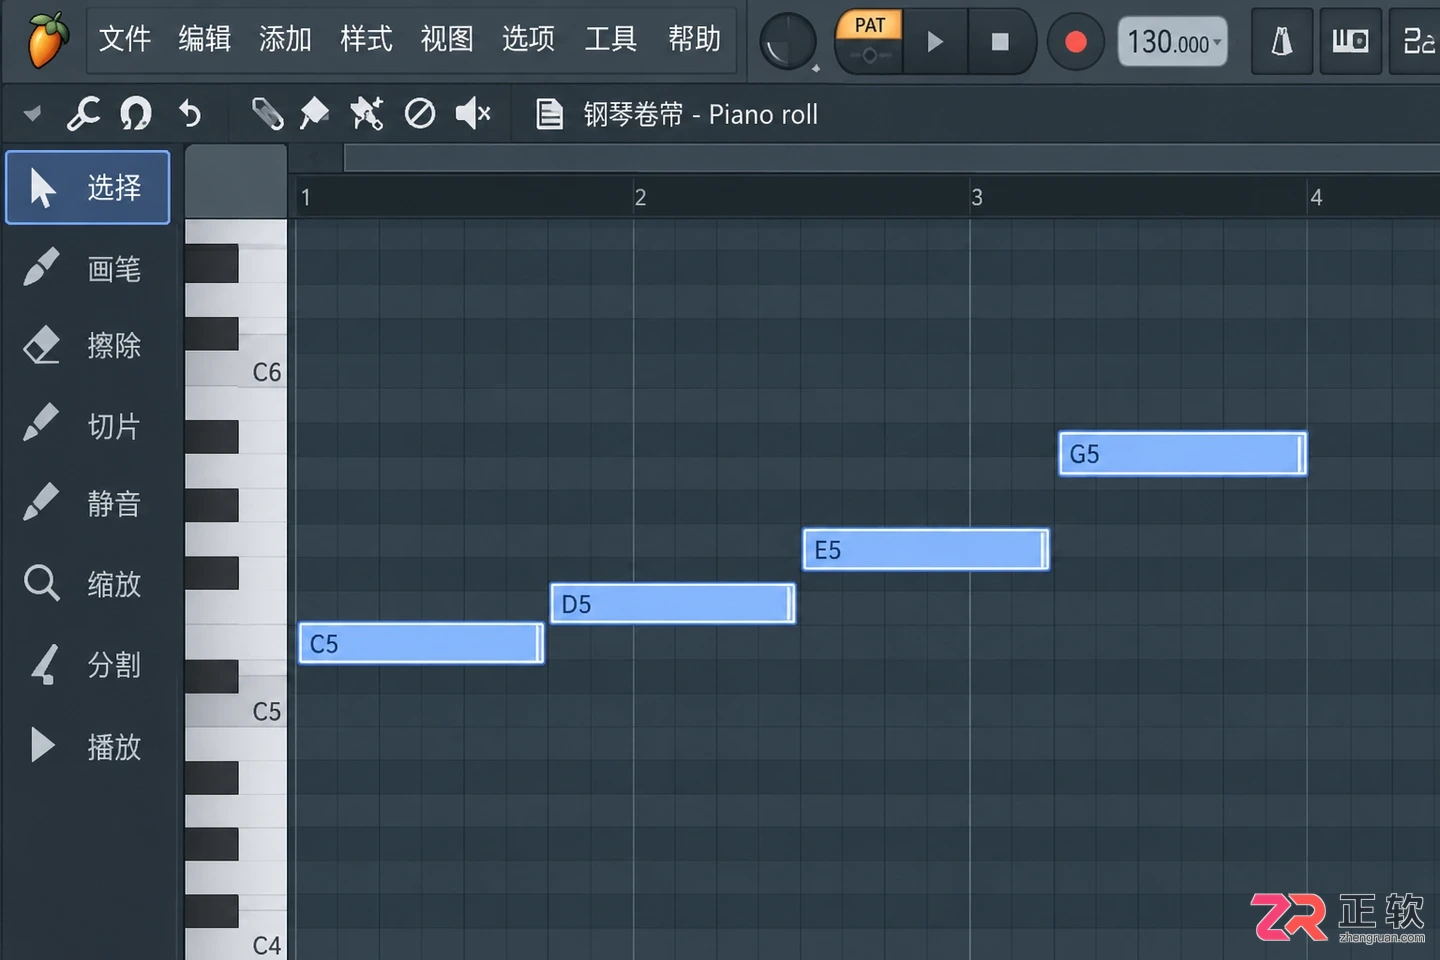Screen dimensions: 1440x960
Task: Click the pin marker tool icon
Action: click(314, 114)
